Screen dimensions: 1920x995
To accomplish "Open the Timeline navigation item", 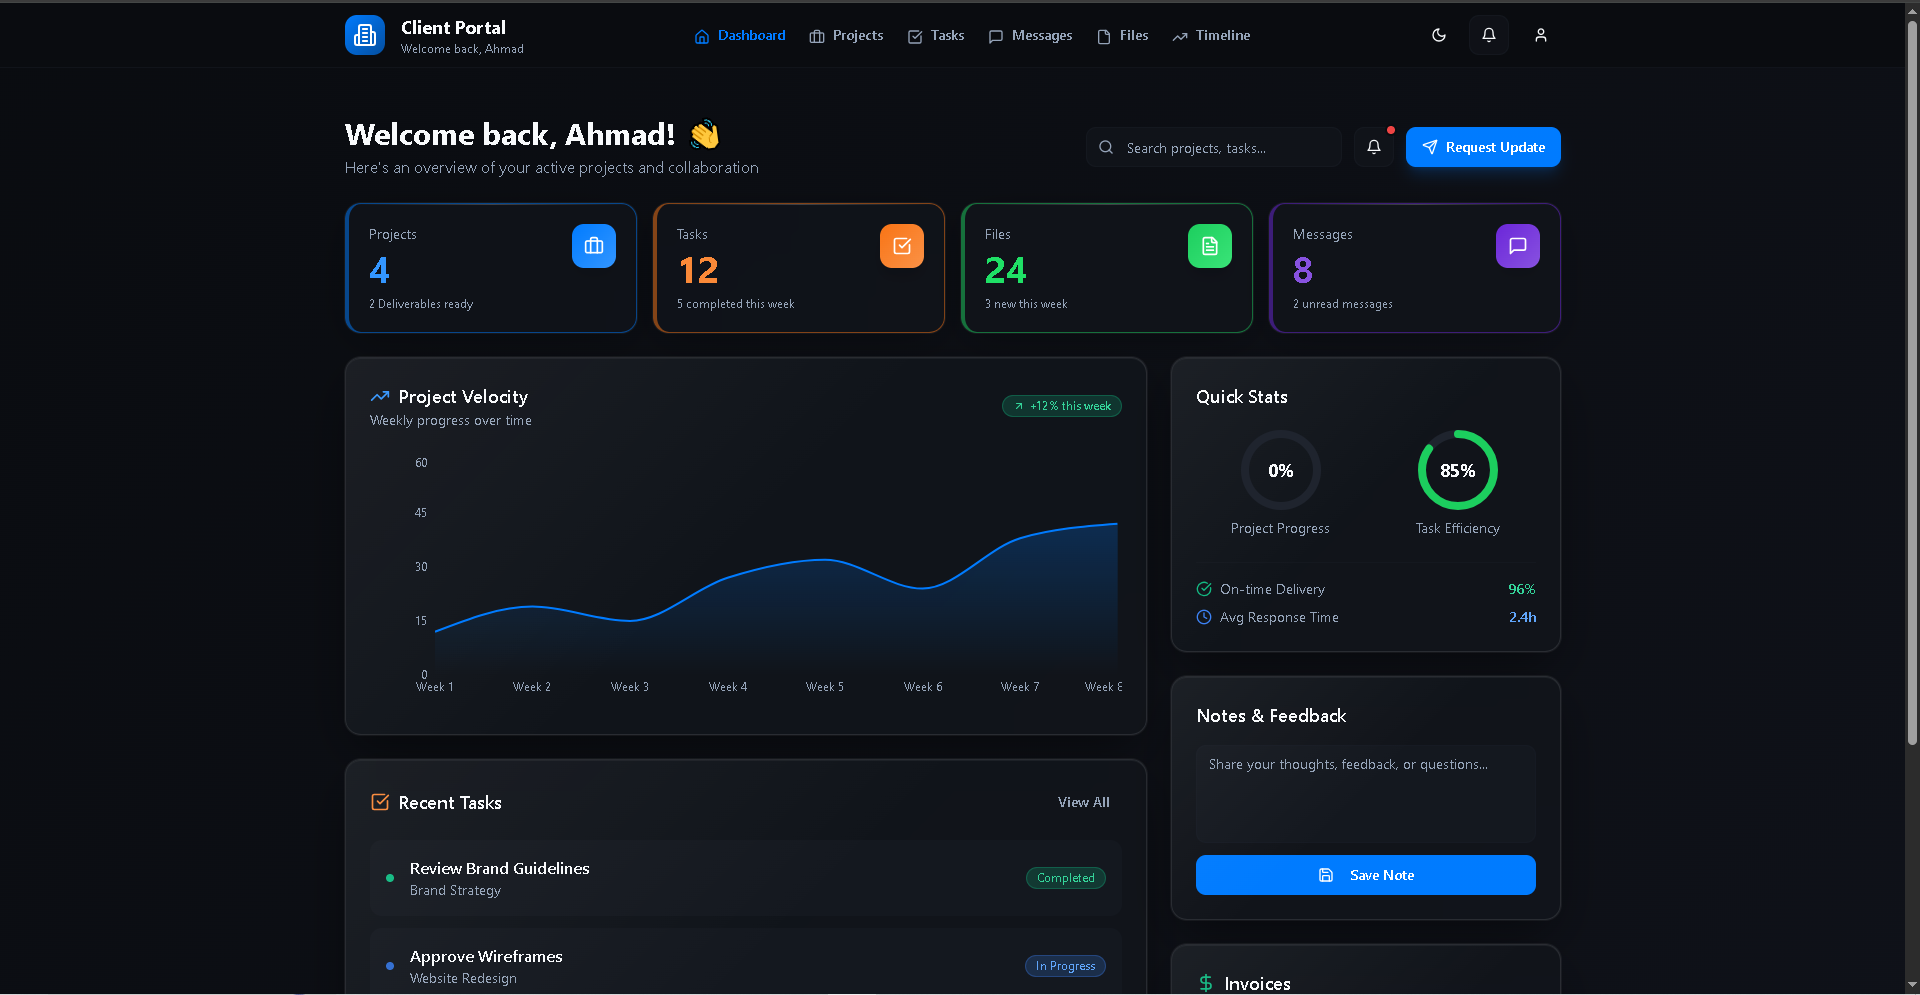I will pyautogui.click(x=1211, y=36).
